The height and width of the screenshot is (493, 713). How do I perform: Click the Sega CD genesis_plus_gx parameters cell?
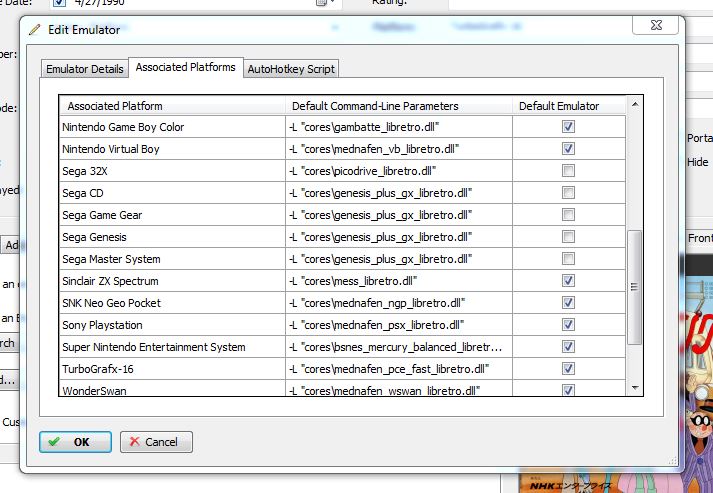click(399, 193)
